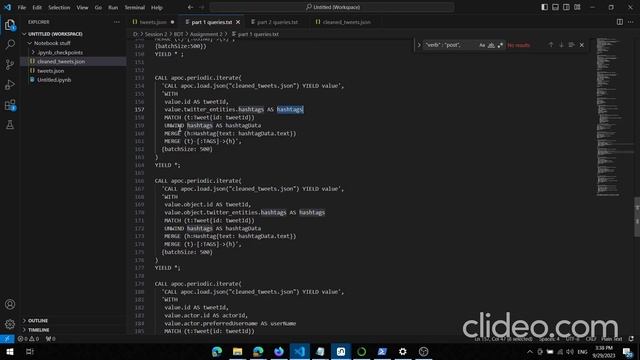Customize layout icon in title bar
The height and width of the screenshot is (360, 640).
[577, 7]
